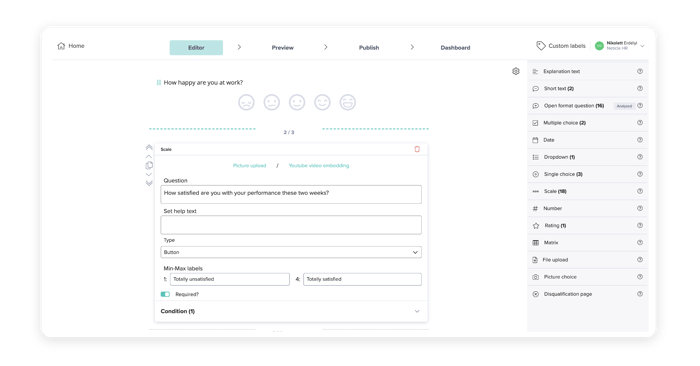Viewport: 700px width, 366px height.
Task: Add a Disqualification page
Action: click(588, 294)
